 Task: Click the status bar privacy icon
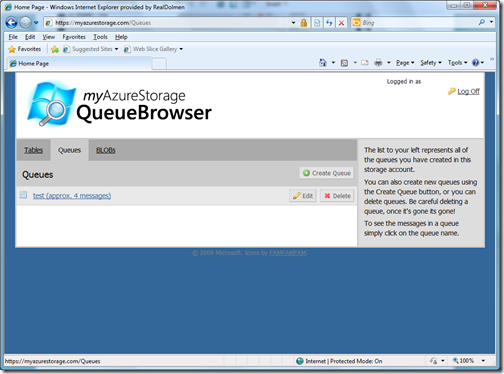(433, 361)
